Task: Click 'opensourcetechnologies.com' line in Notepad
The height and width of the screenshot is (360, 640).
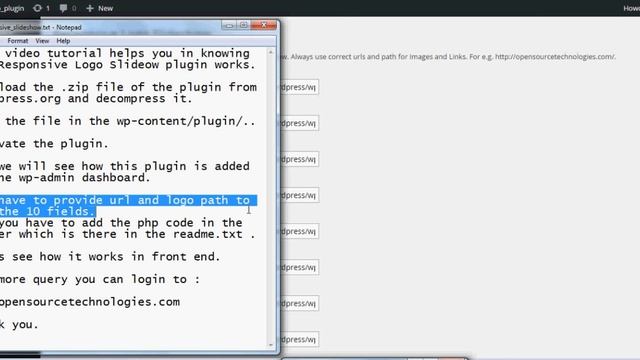Action: [90, 302]
